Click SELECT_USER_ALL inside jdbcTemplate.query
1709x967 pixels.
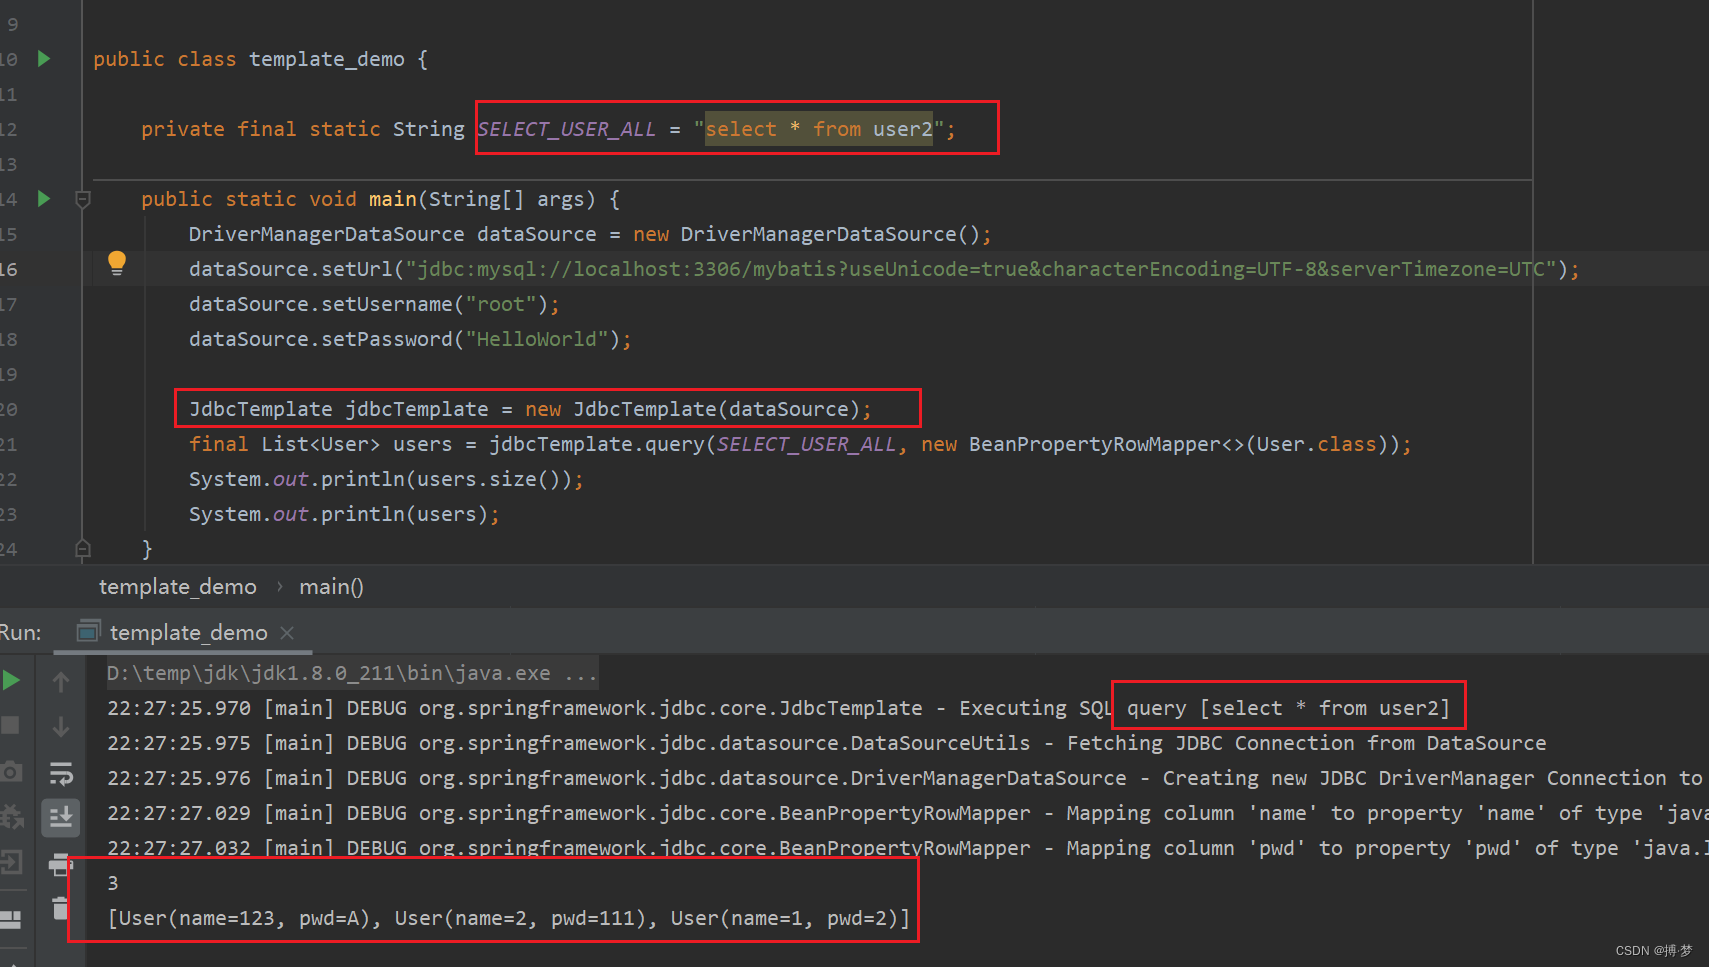(x=806, y=444)
